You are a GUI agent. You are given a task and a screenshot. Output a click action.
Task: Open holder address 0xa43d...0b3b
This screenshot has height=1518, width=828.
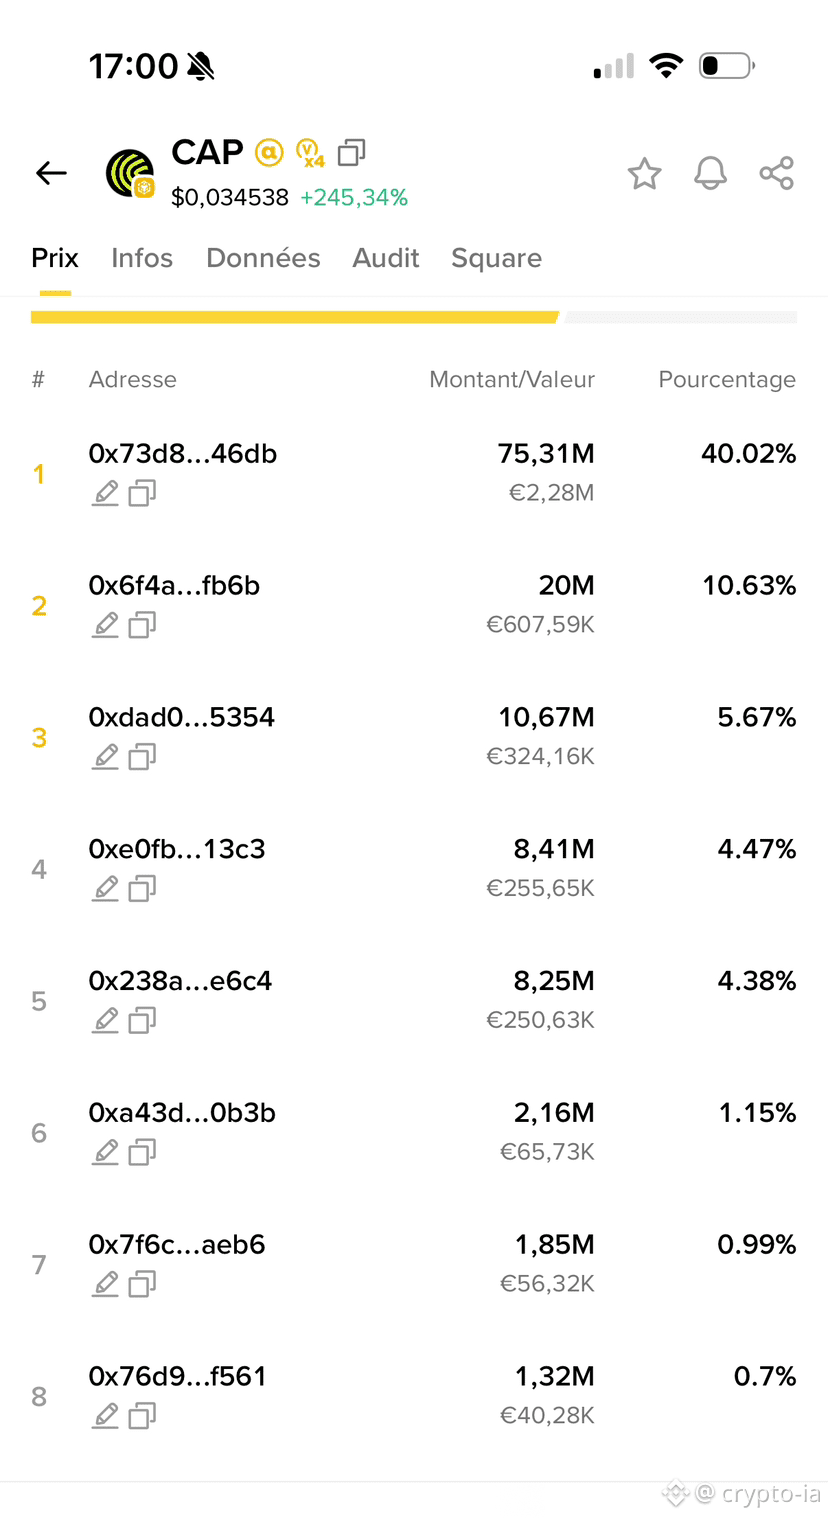click(x=182, y=1113)
